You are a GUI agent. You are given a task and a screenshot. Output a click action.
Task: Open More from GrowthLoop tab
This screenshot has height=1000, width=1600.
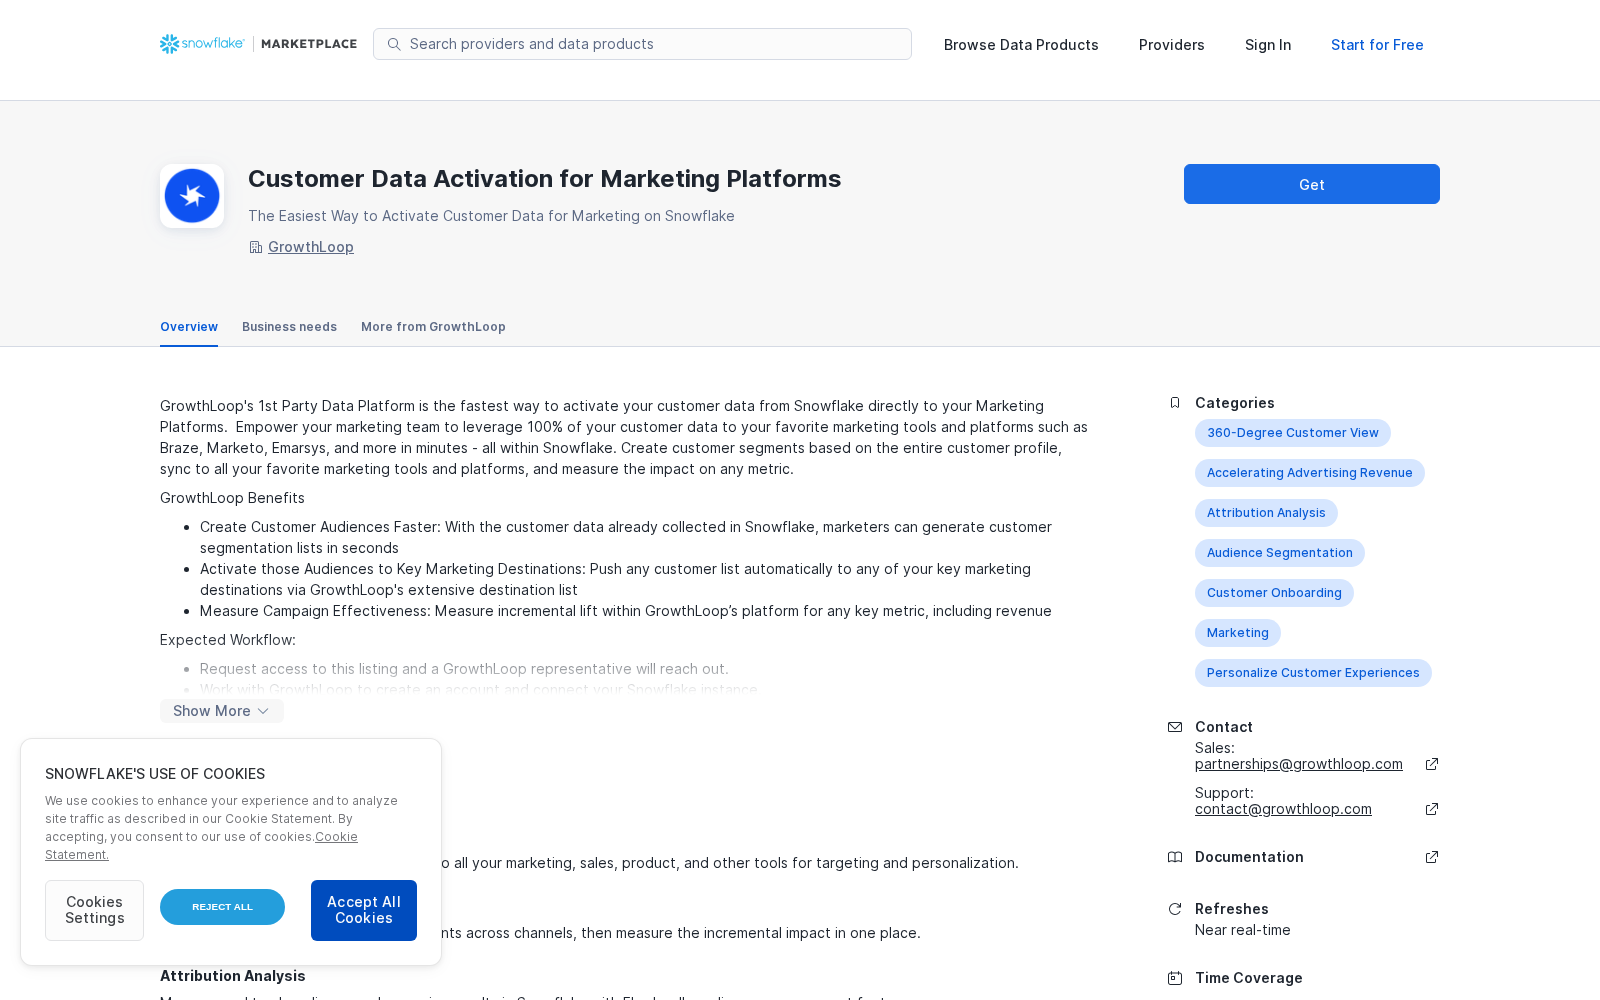(433, 327)
